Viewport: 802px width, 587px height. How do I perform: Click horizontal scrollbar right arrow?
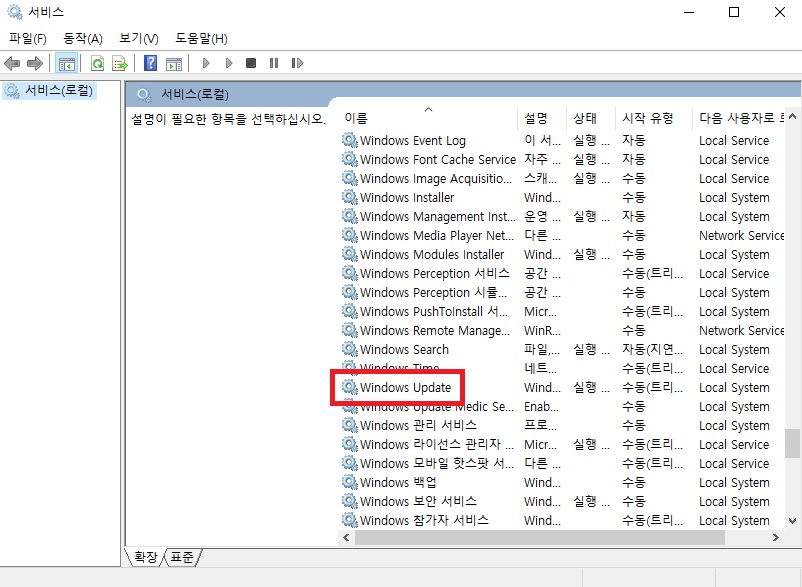point(776,537)
